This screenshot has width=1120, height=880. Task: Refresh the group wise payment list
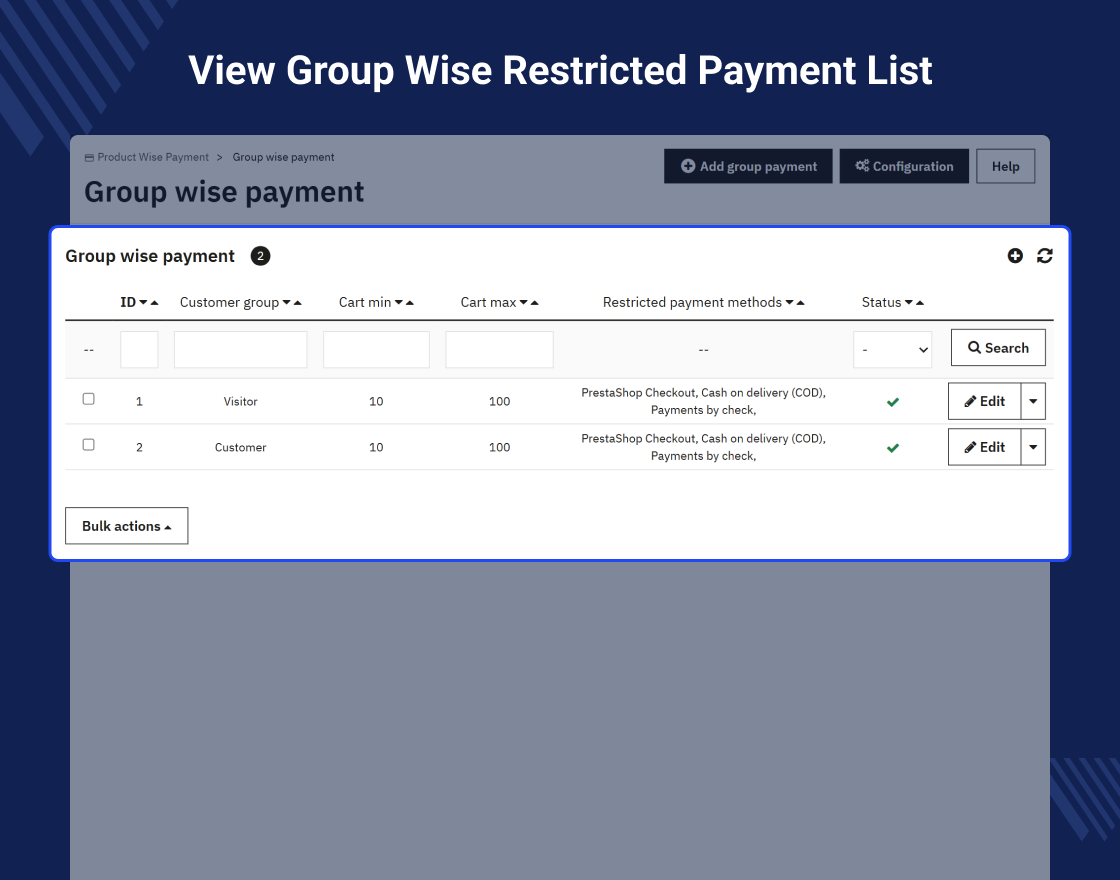1044,256
